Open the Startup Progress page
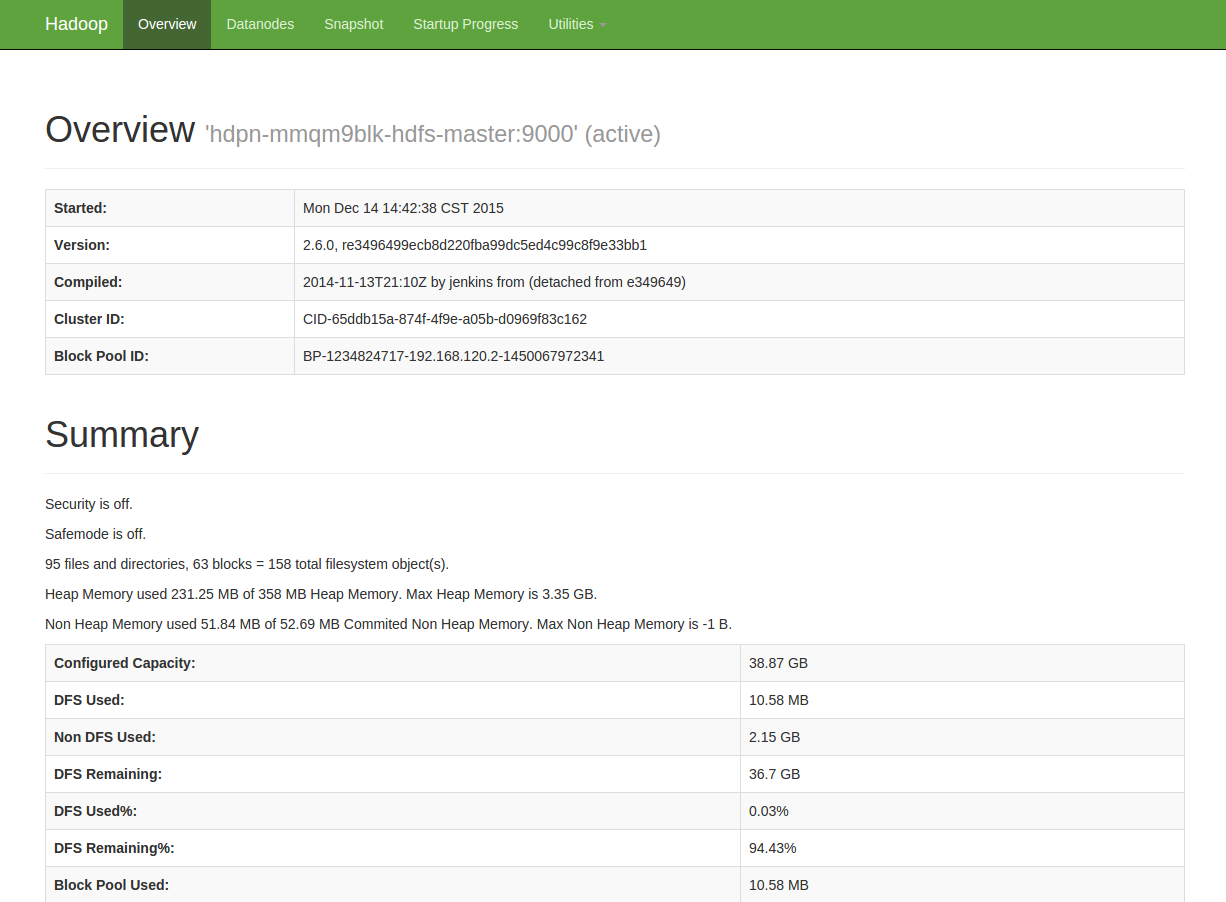 click(x=465, y=24)
